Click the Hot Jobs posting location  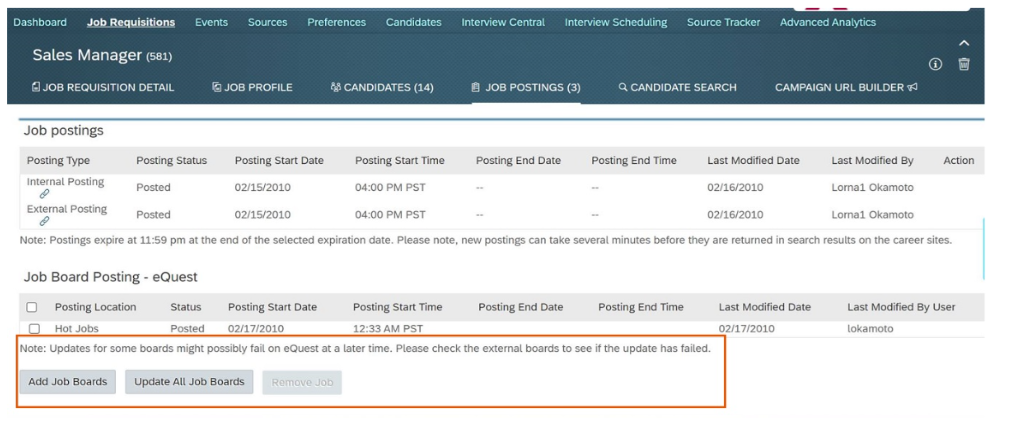tap(76, 328)
